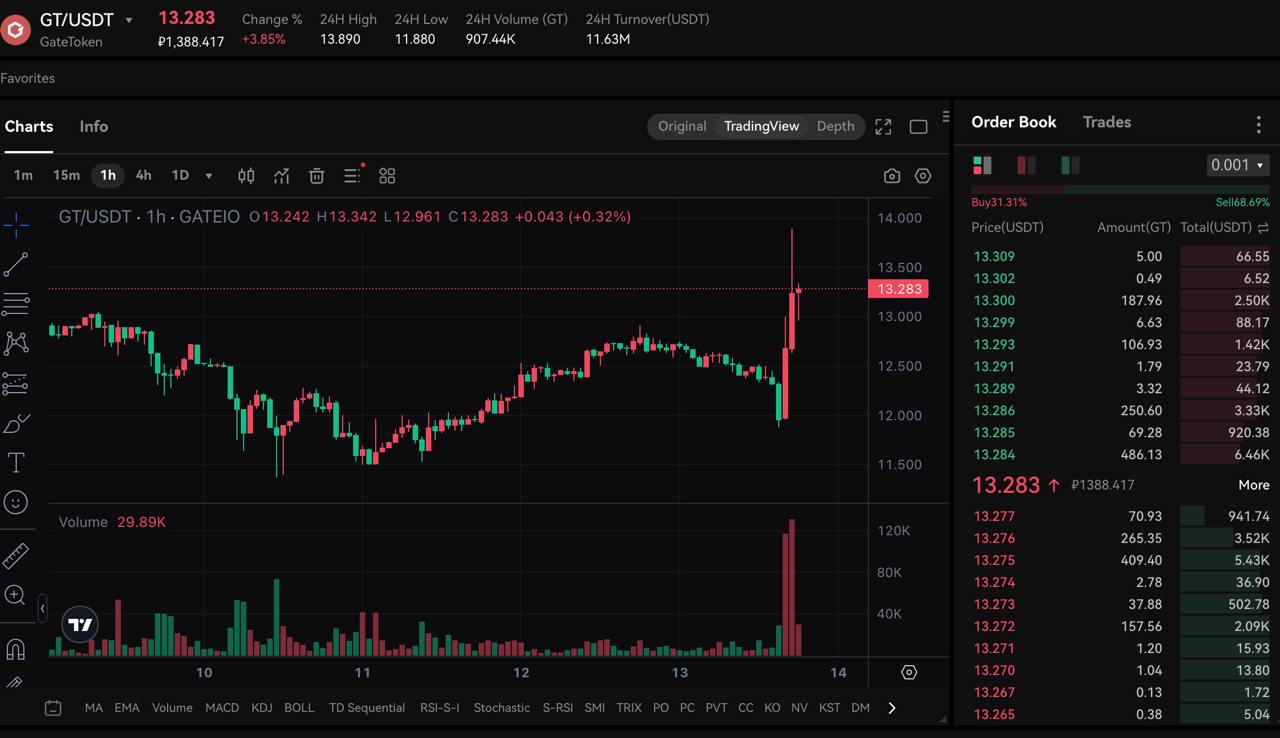The image size is (1280, 738).
Task: Open the Info tab
Action: click(94, 126)
